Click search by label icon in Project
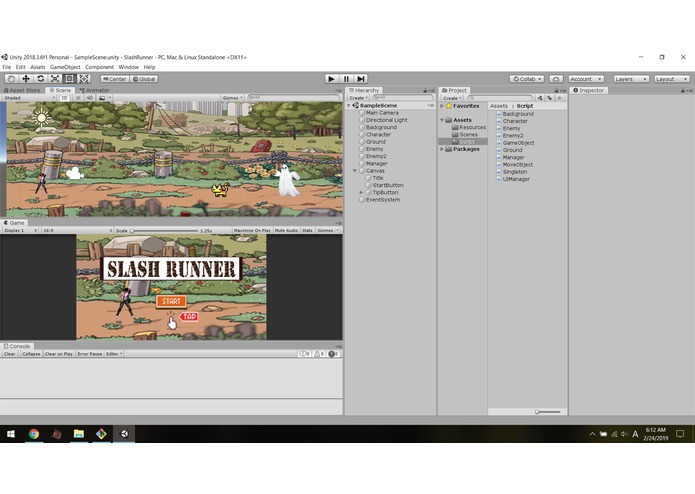695x494 pixels. (550, 98)
